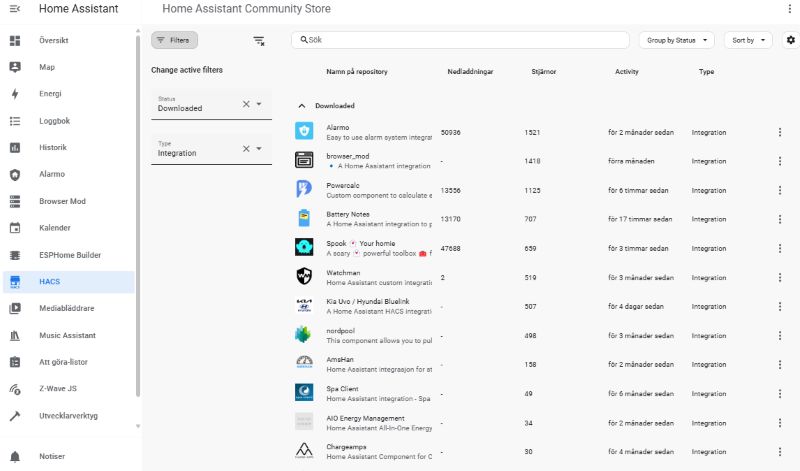
Task: Click the Browser Mod sidebar icon
Action: tap(15, 201)
